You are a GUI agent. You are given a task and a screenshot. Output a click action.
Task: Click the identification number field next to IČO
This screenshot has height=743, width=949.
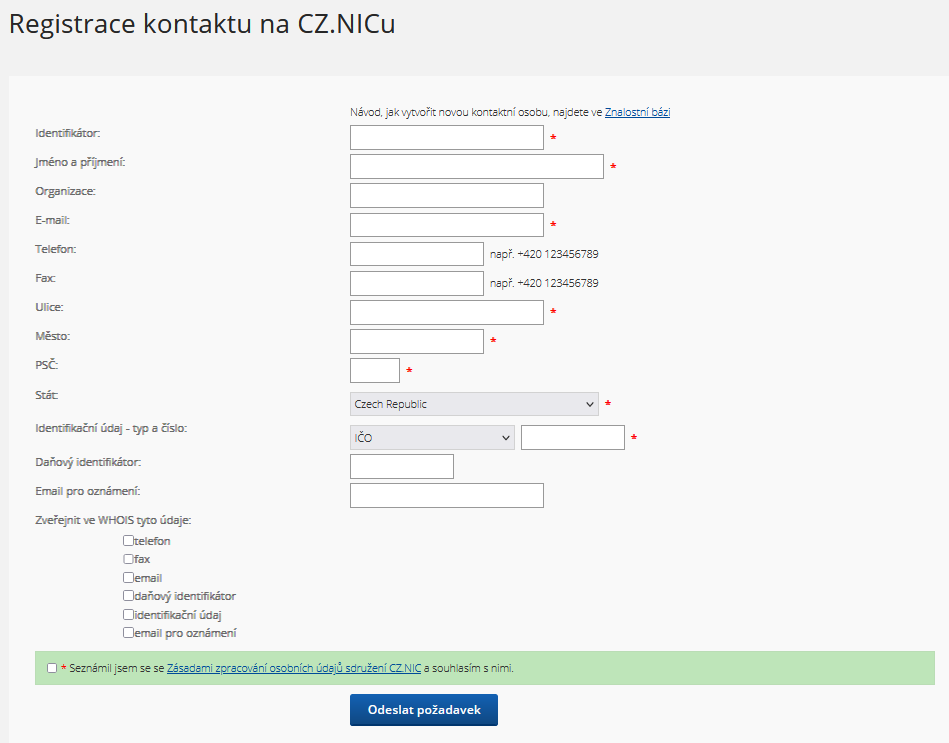pos(573,437)
